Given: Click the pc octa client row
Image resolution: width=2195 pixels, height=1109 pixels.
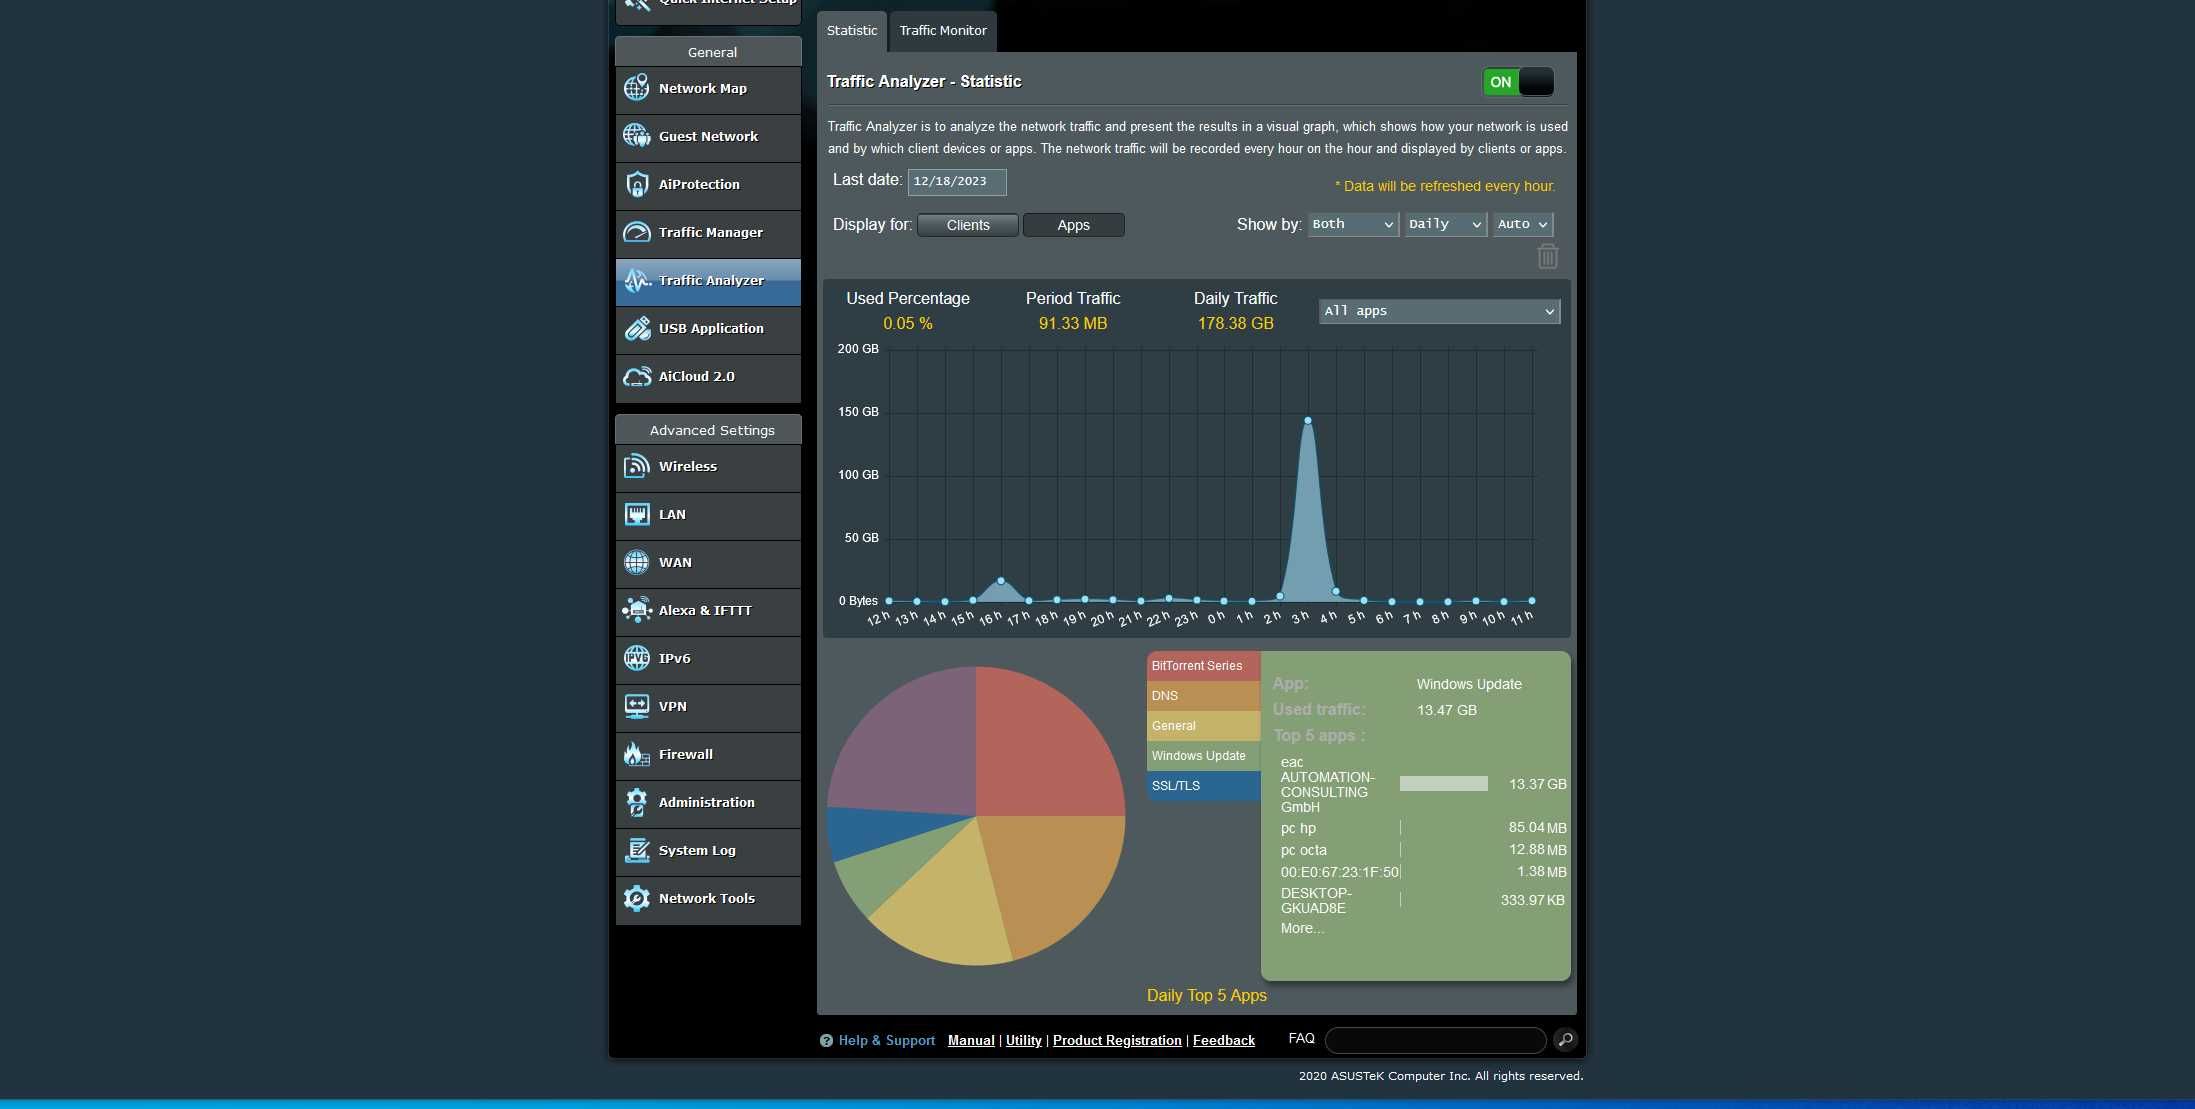Looking at the screenshot, I should point(1423,850).
